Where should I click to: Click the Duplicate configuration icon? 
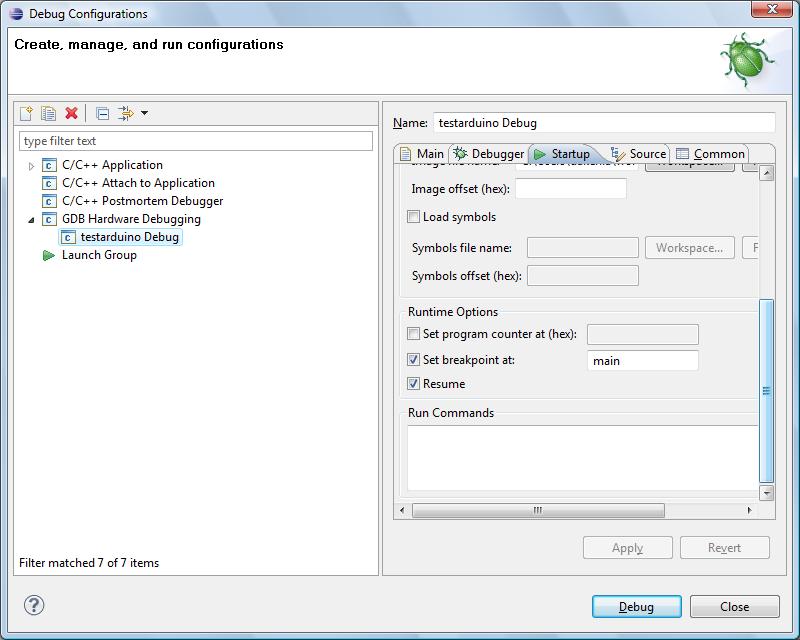[x=48, y=113]
